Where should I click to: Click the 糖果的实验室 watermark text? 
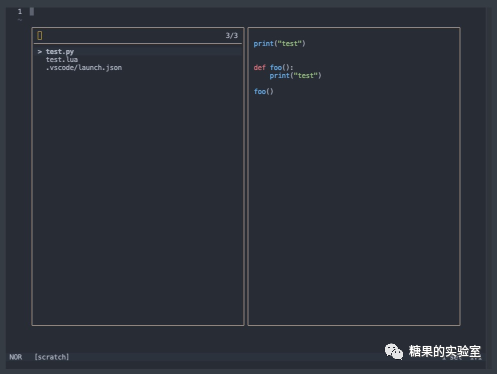click(445, 351)
